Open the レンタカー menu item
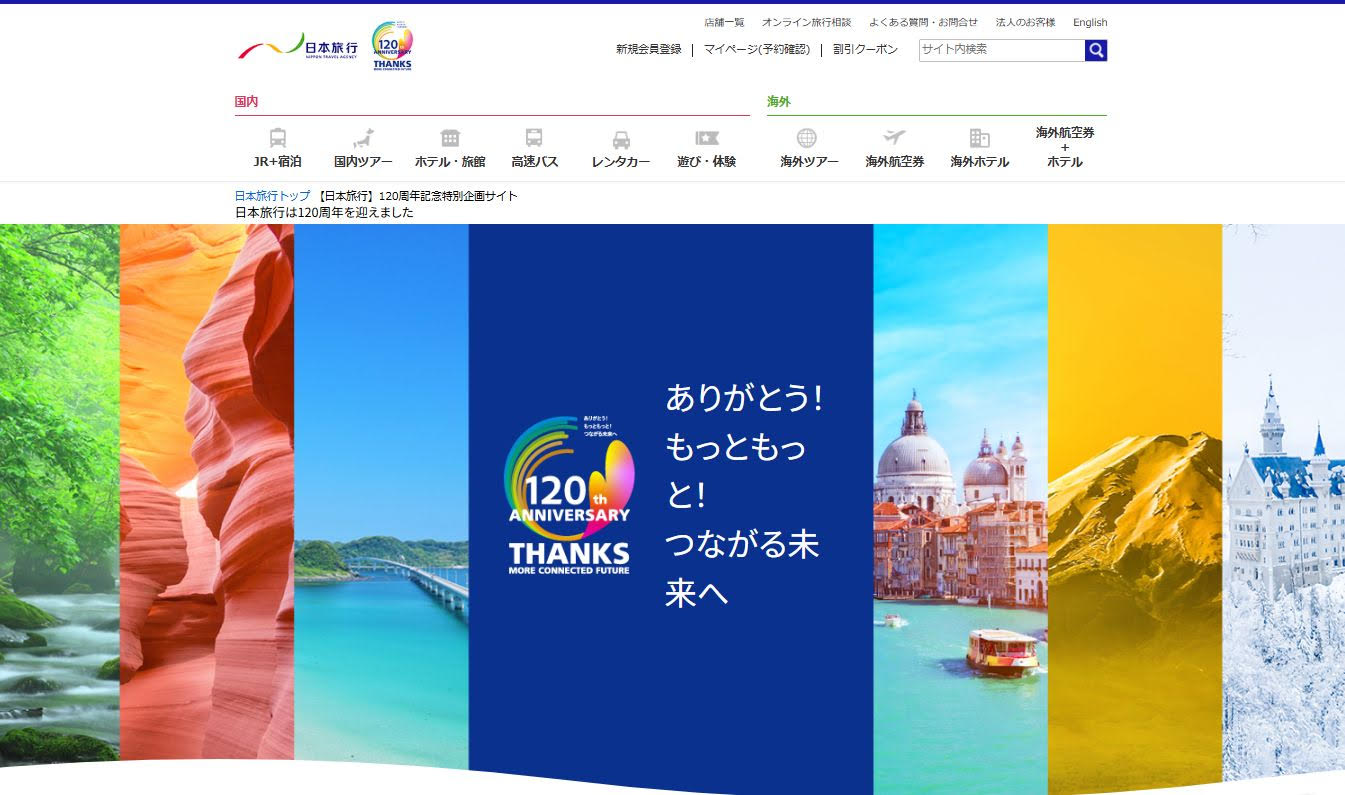 [621, 162]
